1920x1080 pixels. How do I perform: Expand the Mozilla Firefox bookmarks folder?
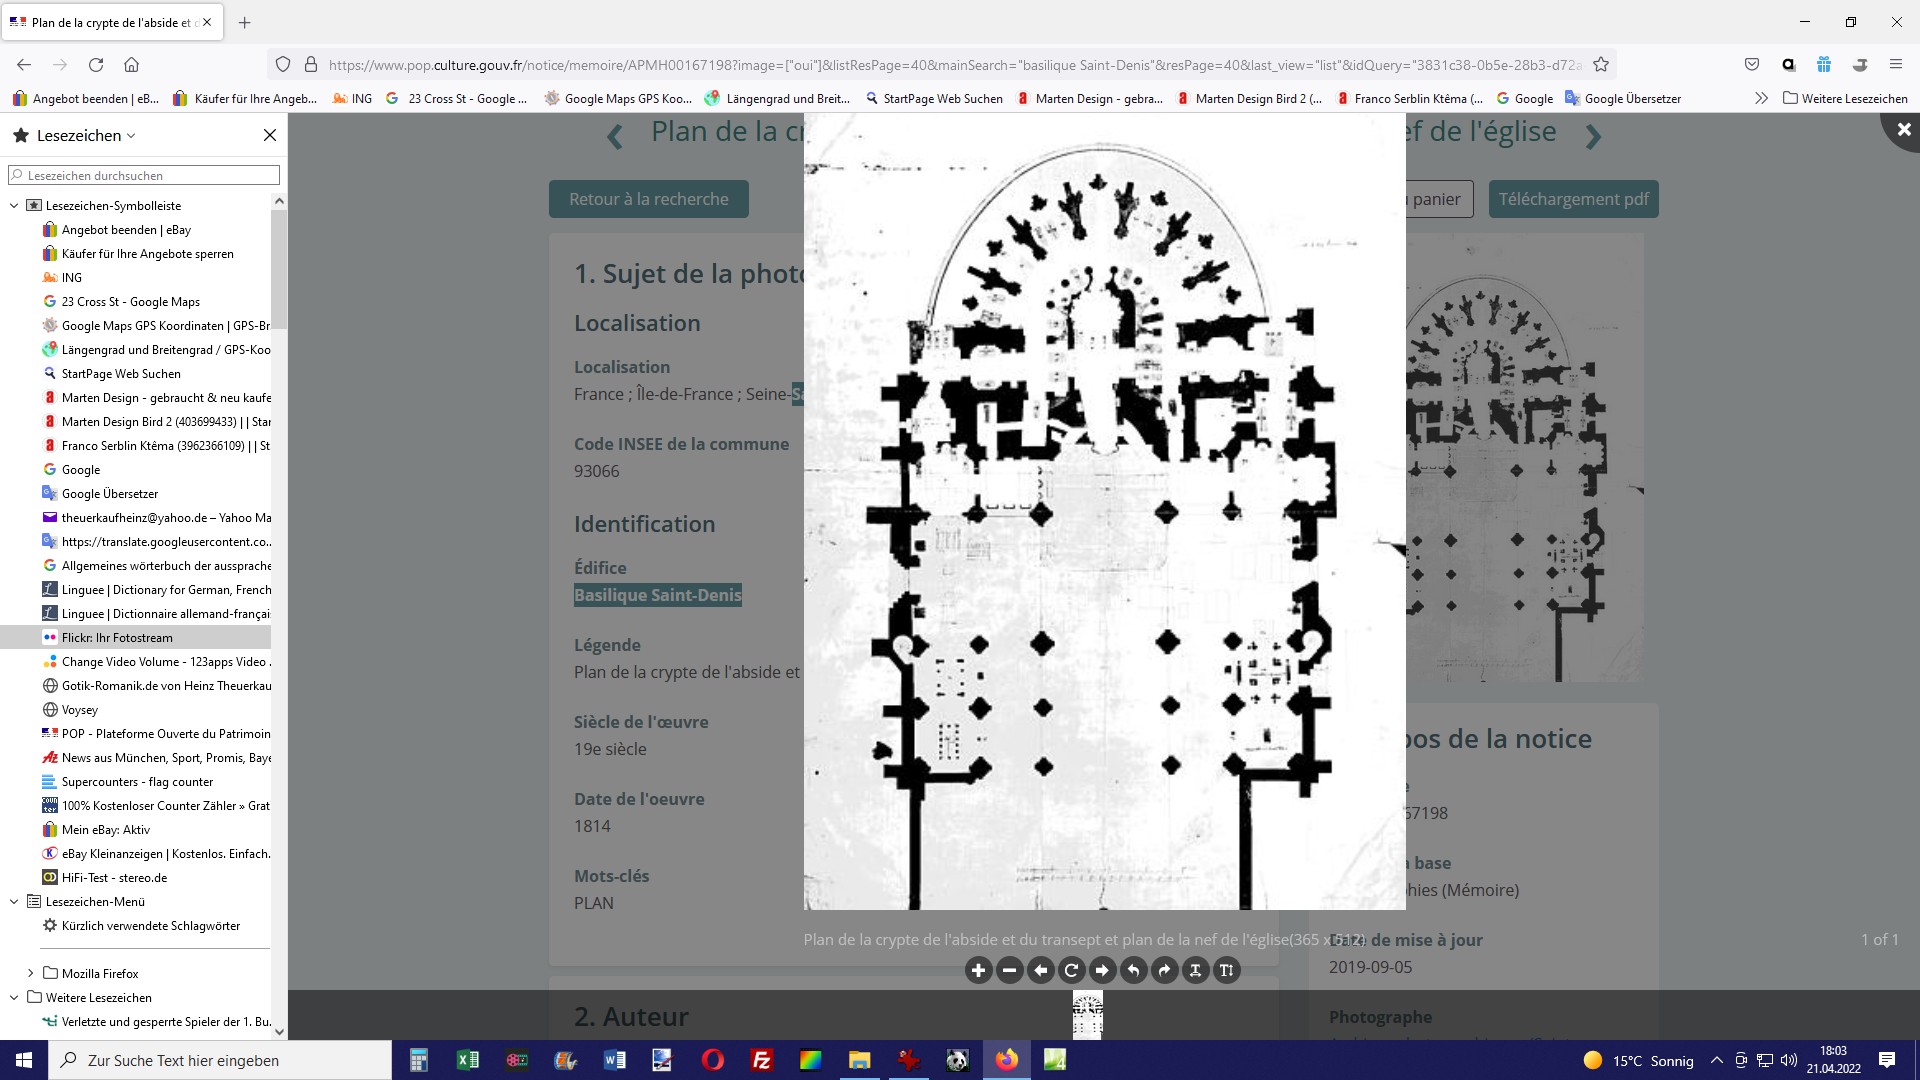pyautogui.click(x=30, y=973)
